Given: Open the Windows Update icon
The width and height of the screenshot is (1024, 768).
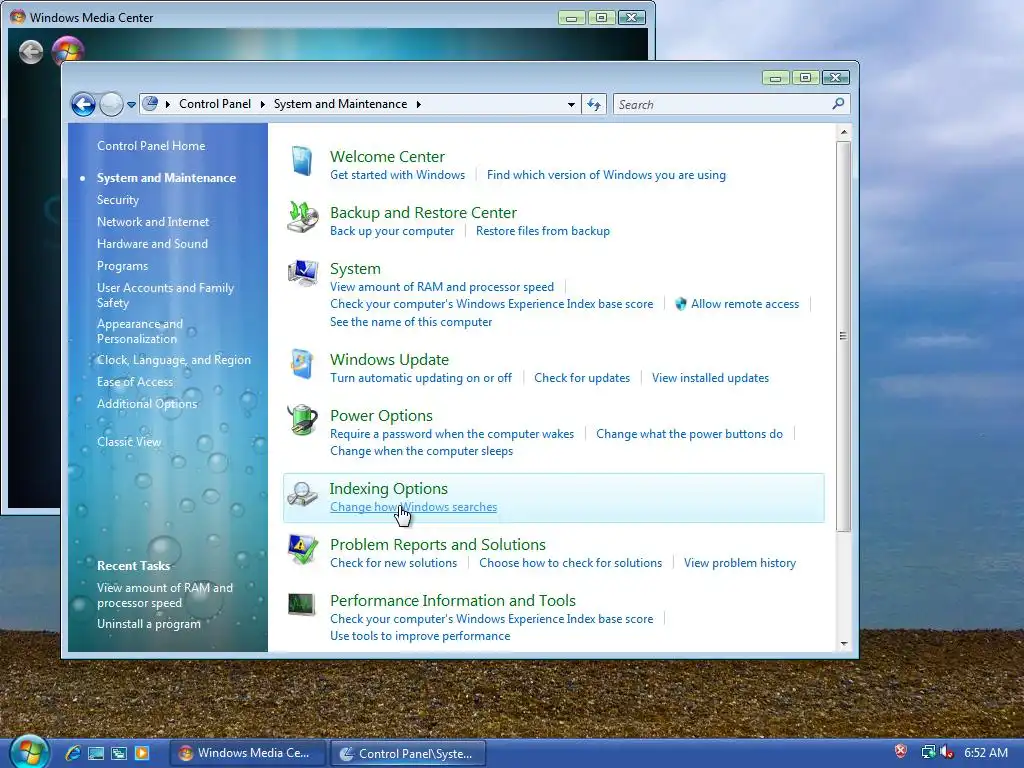Looking at the screenshot, I should (302, 364).
